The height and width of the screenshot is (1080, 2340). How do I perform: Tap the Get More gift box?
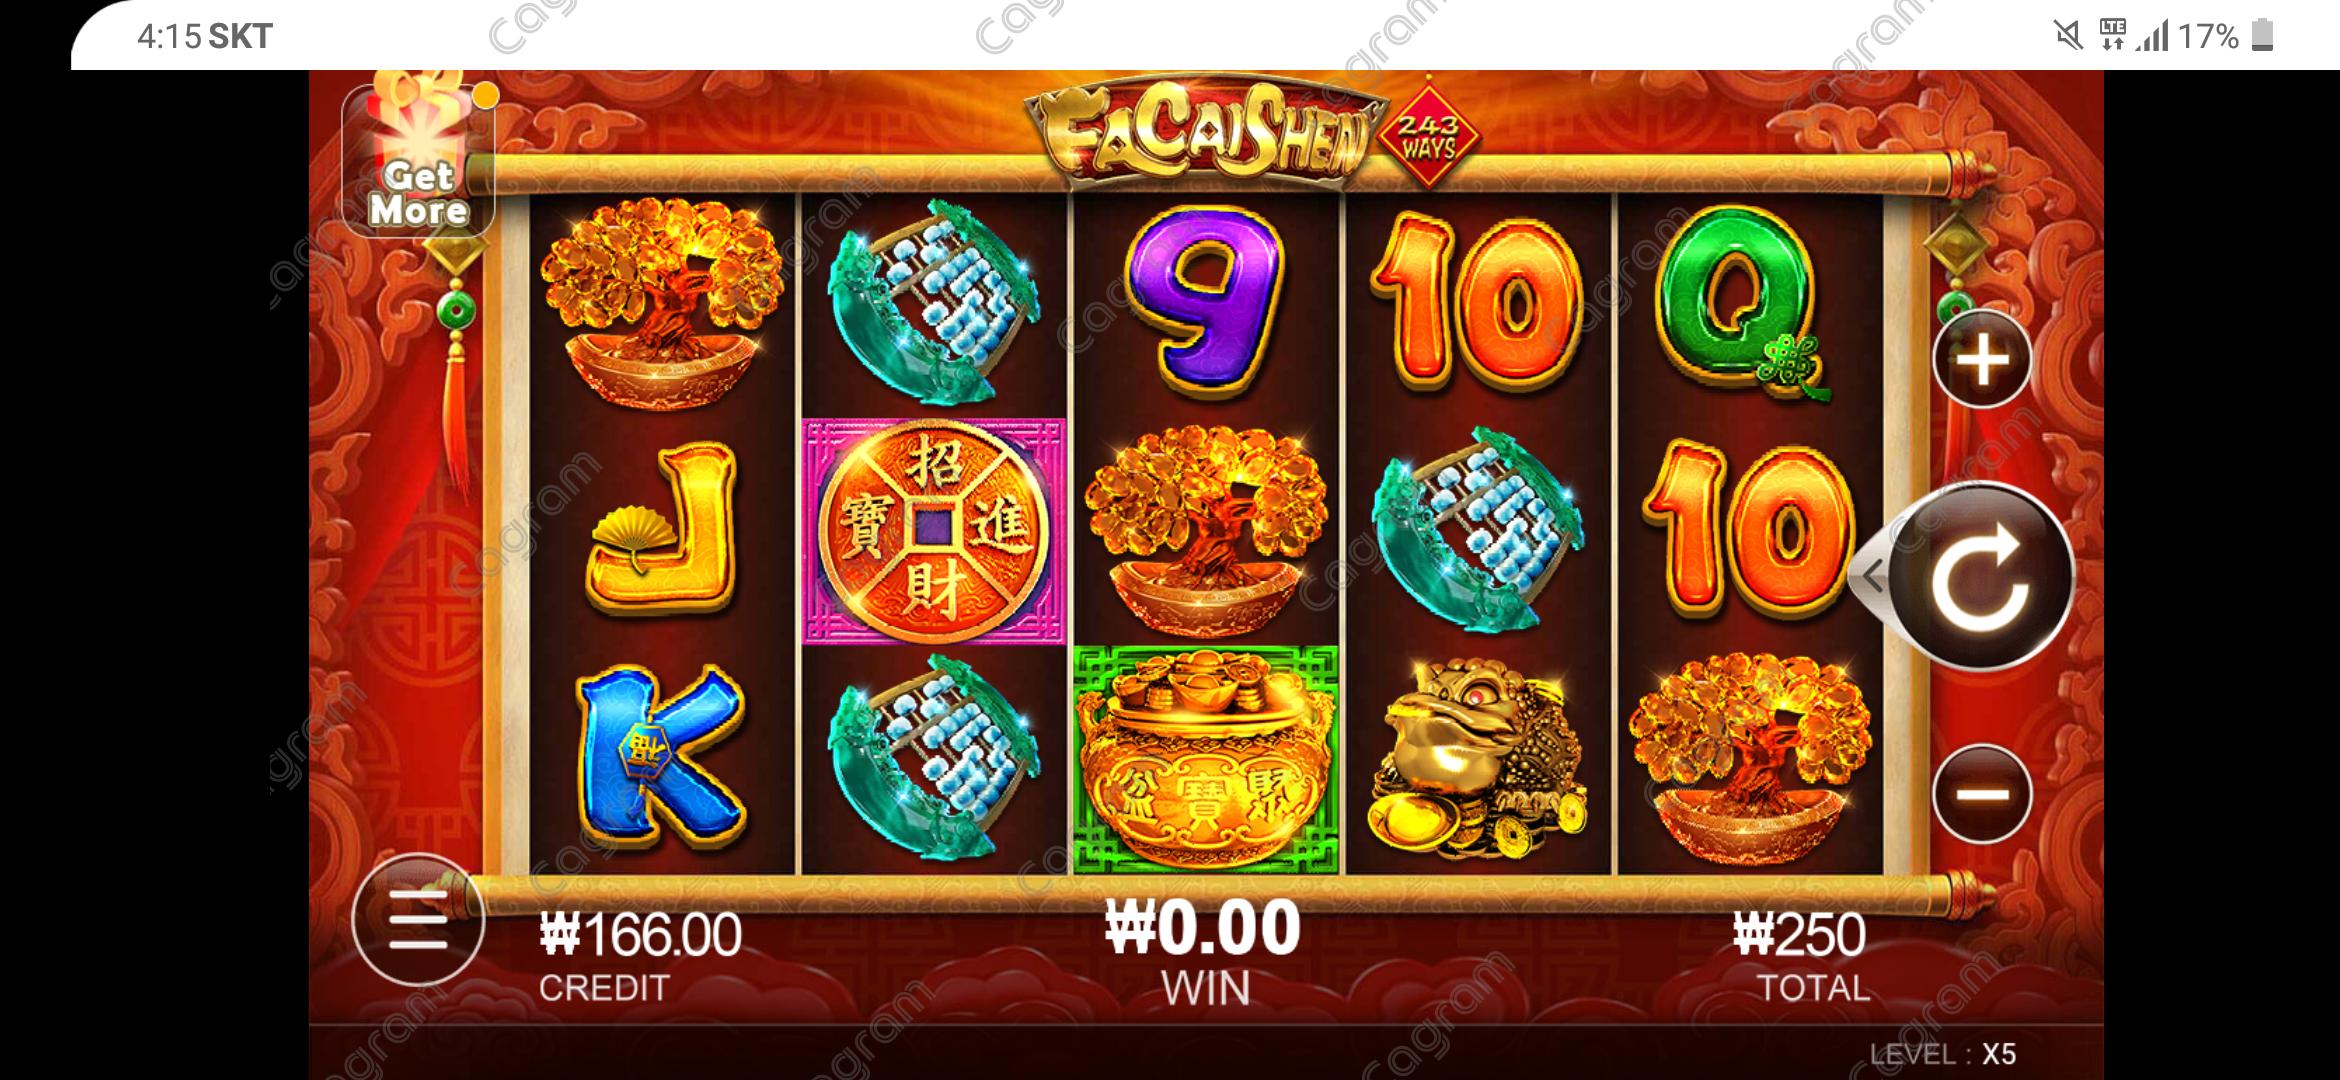pos(418,155)
